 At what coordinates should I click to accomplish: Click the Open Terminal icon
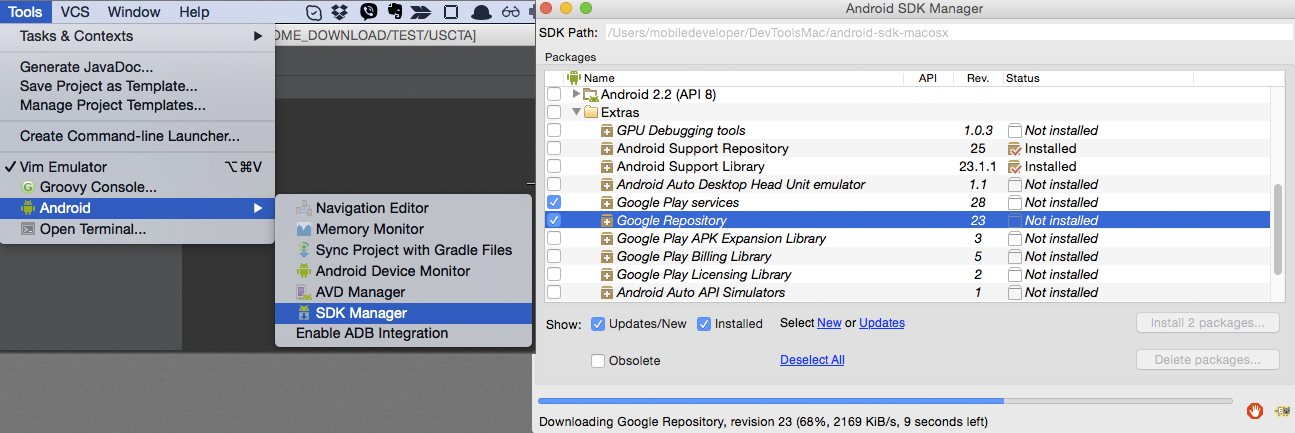(28, 229)
